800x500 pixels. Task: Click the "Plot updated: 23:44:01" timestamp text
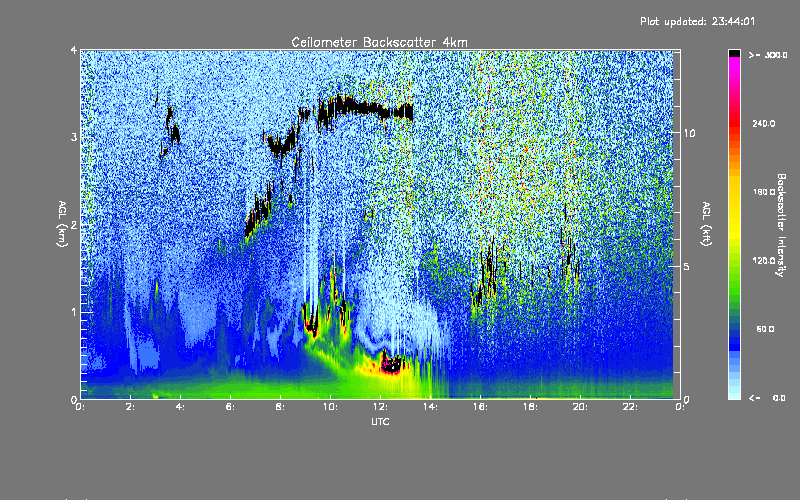point(697,21)
